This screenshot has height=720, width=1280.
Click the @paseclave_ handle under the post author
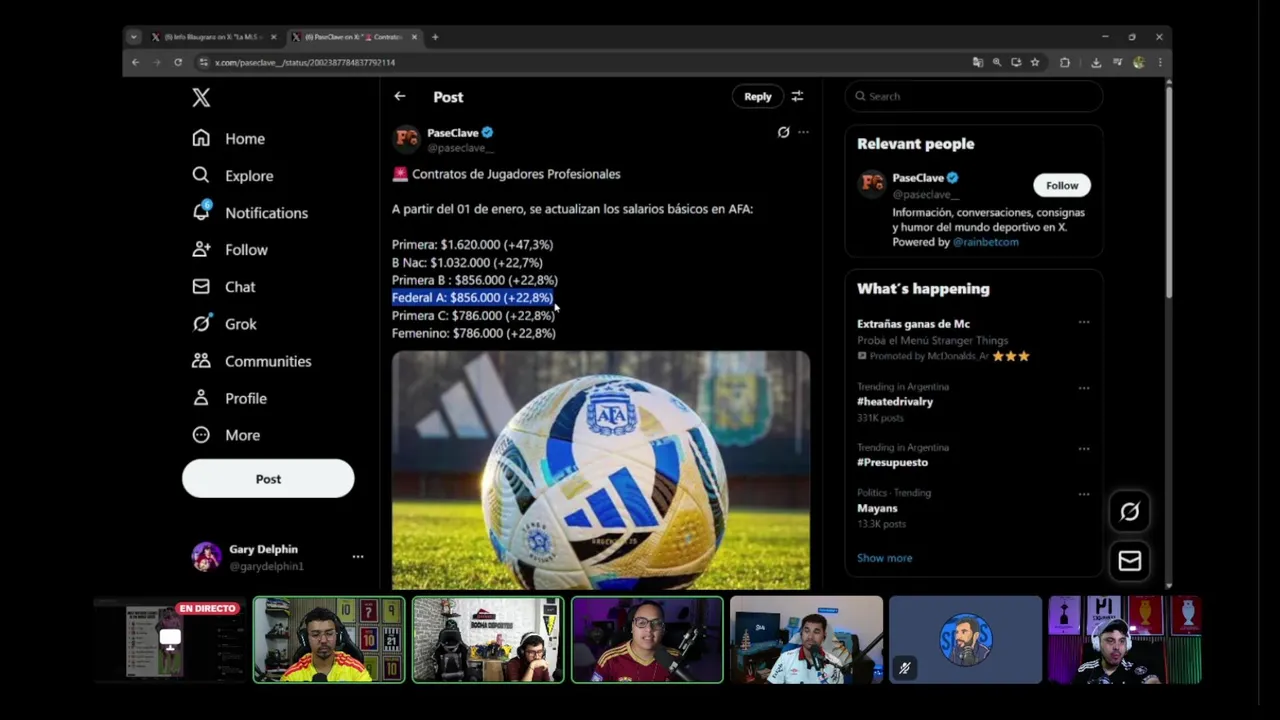pos(460,147)
